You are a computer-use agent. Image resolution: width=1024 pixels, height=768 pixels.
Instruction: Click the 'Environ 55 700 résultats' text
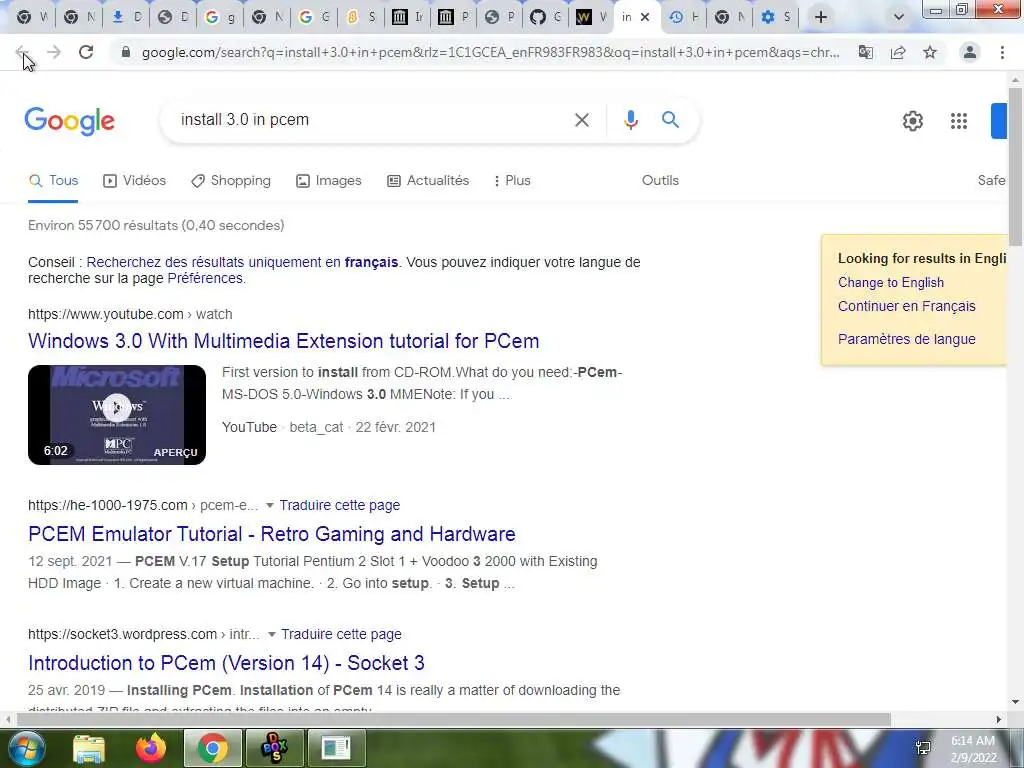(156, 226)
